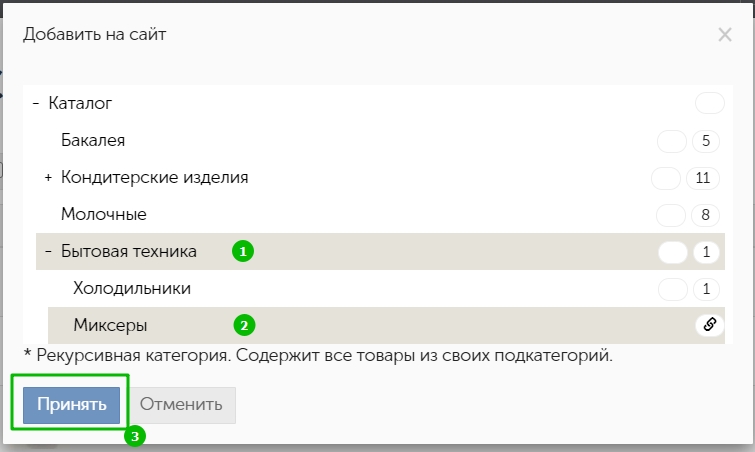This screenshot has height=452, width=755.
Task: Click the Принять button
Action: [x=71, y=405]
